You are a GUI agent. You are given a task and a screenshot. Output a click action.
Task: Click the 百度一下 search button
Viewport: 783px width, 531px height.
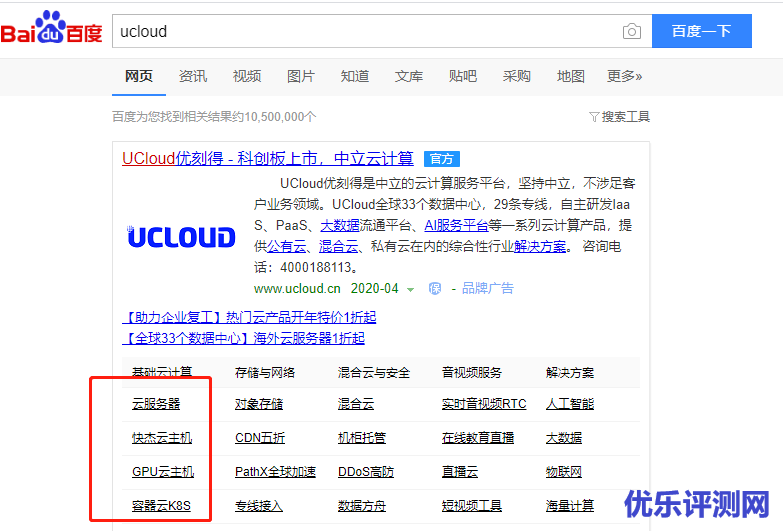point(702,31)
